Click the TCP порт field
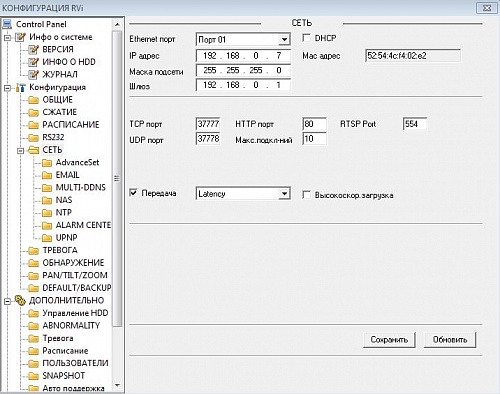The height and width of the screenshot is (394, 500). pos(208,124)
